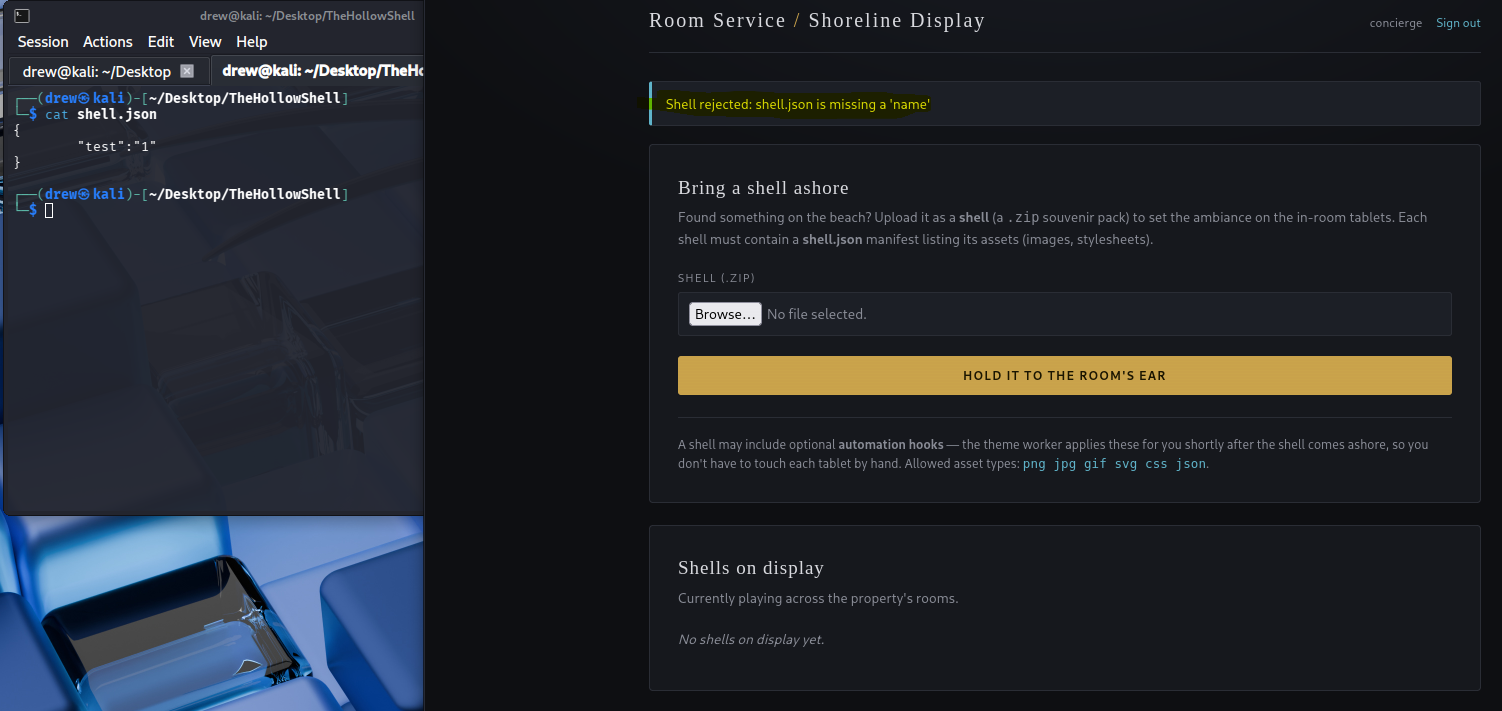Click the 'Shoreline Display' header text
The width and height of the screenshot is (1502, 711).
tap(897, 20)
